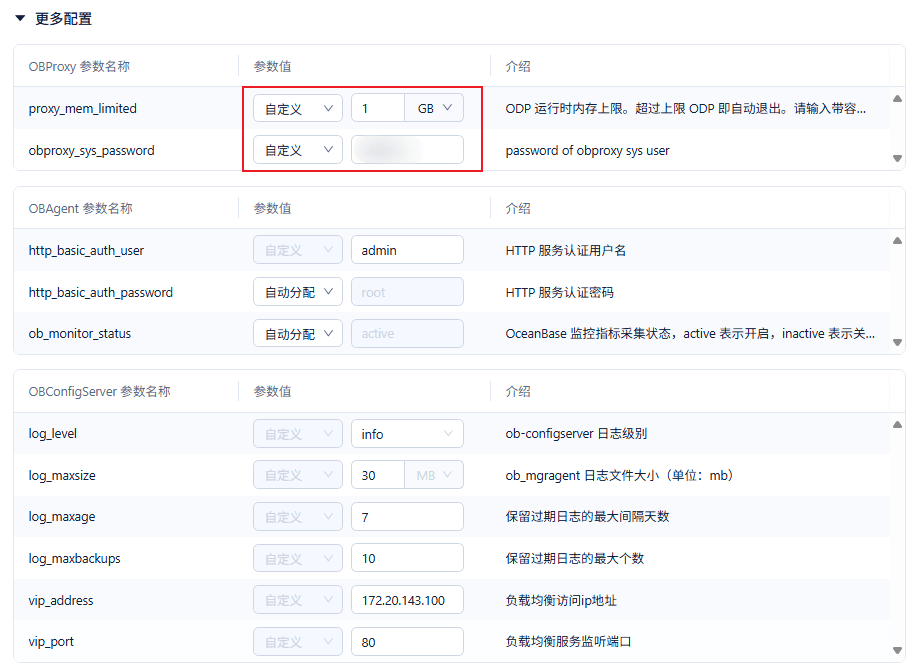Click the OBAgent table scroll down arrow
913x663 pixels.
897,342
